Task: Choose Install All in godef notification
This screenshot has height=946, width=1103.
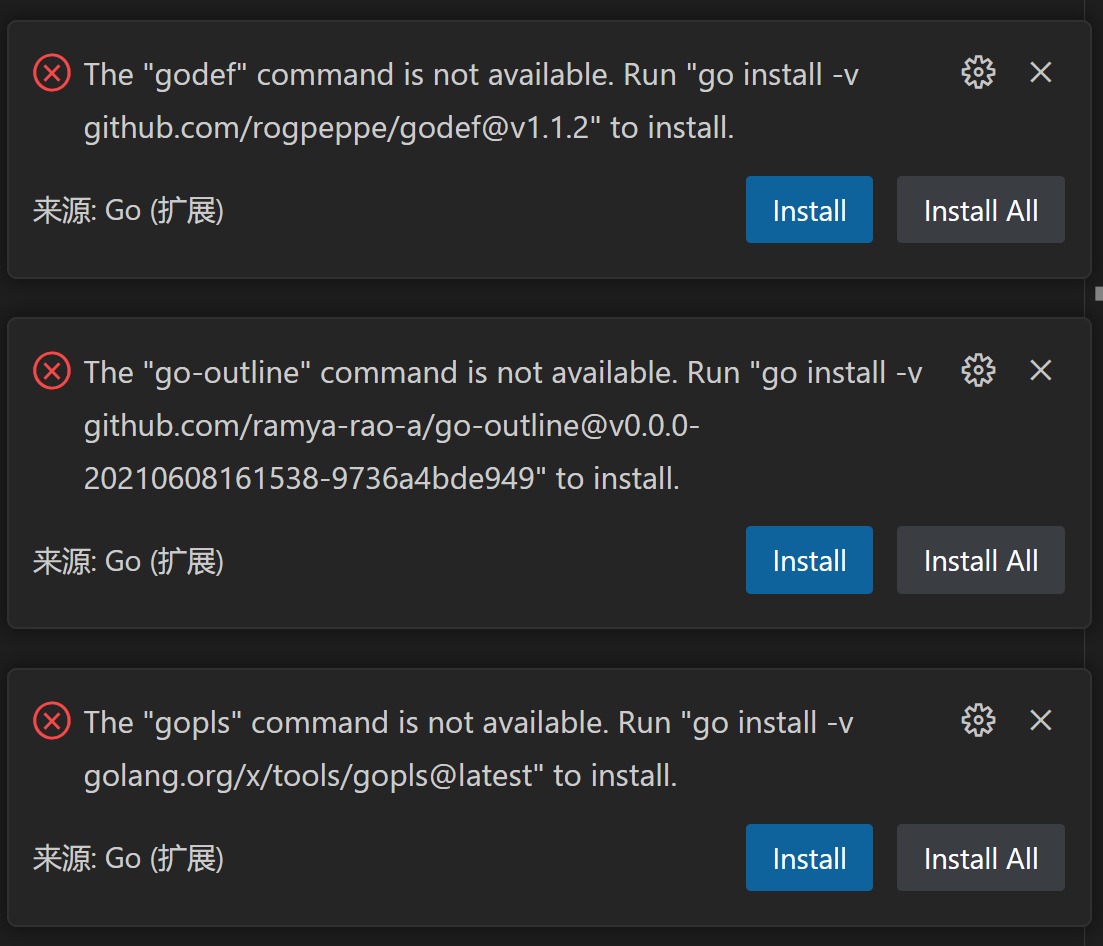Action: click(x=981, y=210)
